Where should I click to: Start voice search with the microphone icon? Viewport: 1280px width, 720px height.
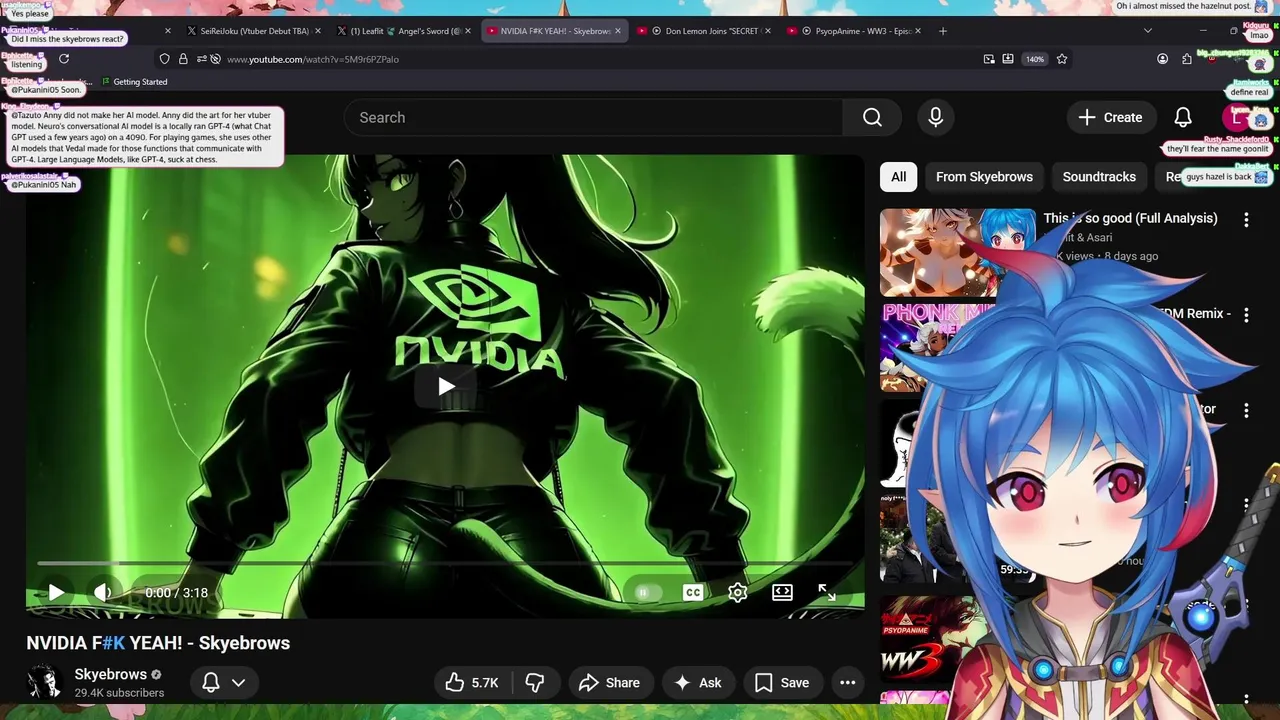tap(935, 118)
